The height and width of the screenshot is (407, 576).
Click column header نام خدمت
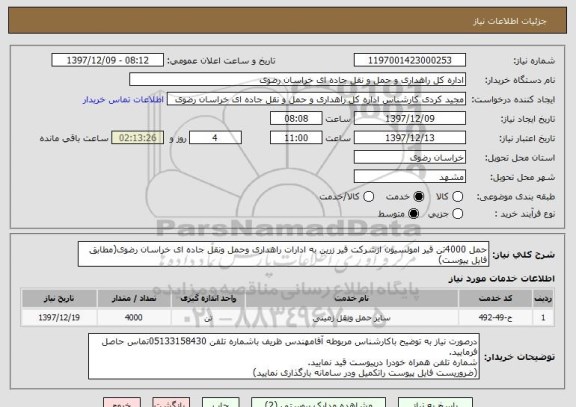click(352, 299)
